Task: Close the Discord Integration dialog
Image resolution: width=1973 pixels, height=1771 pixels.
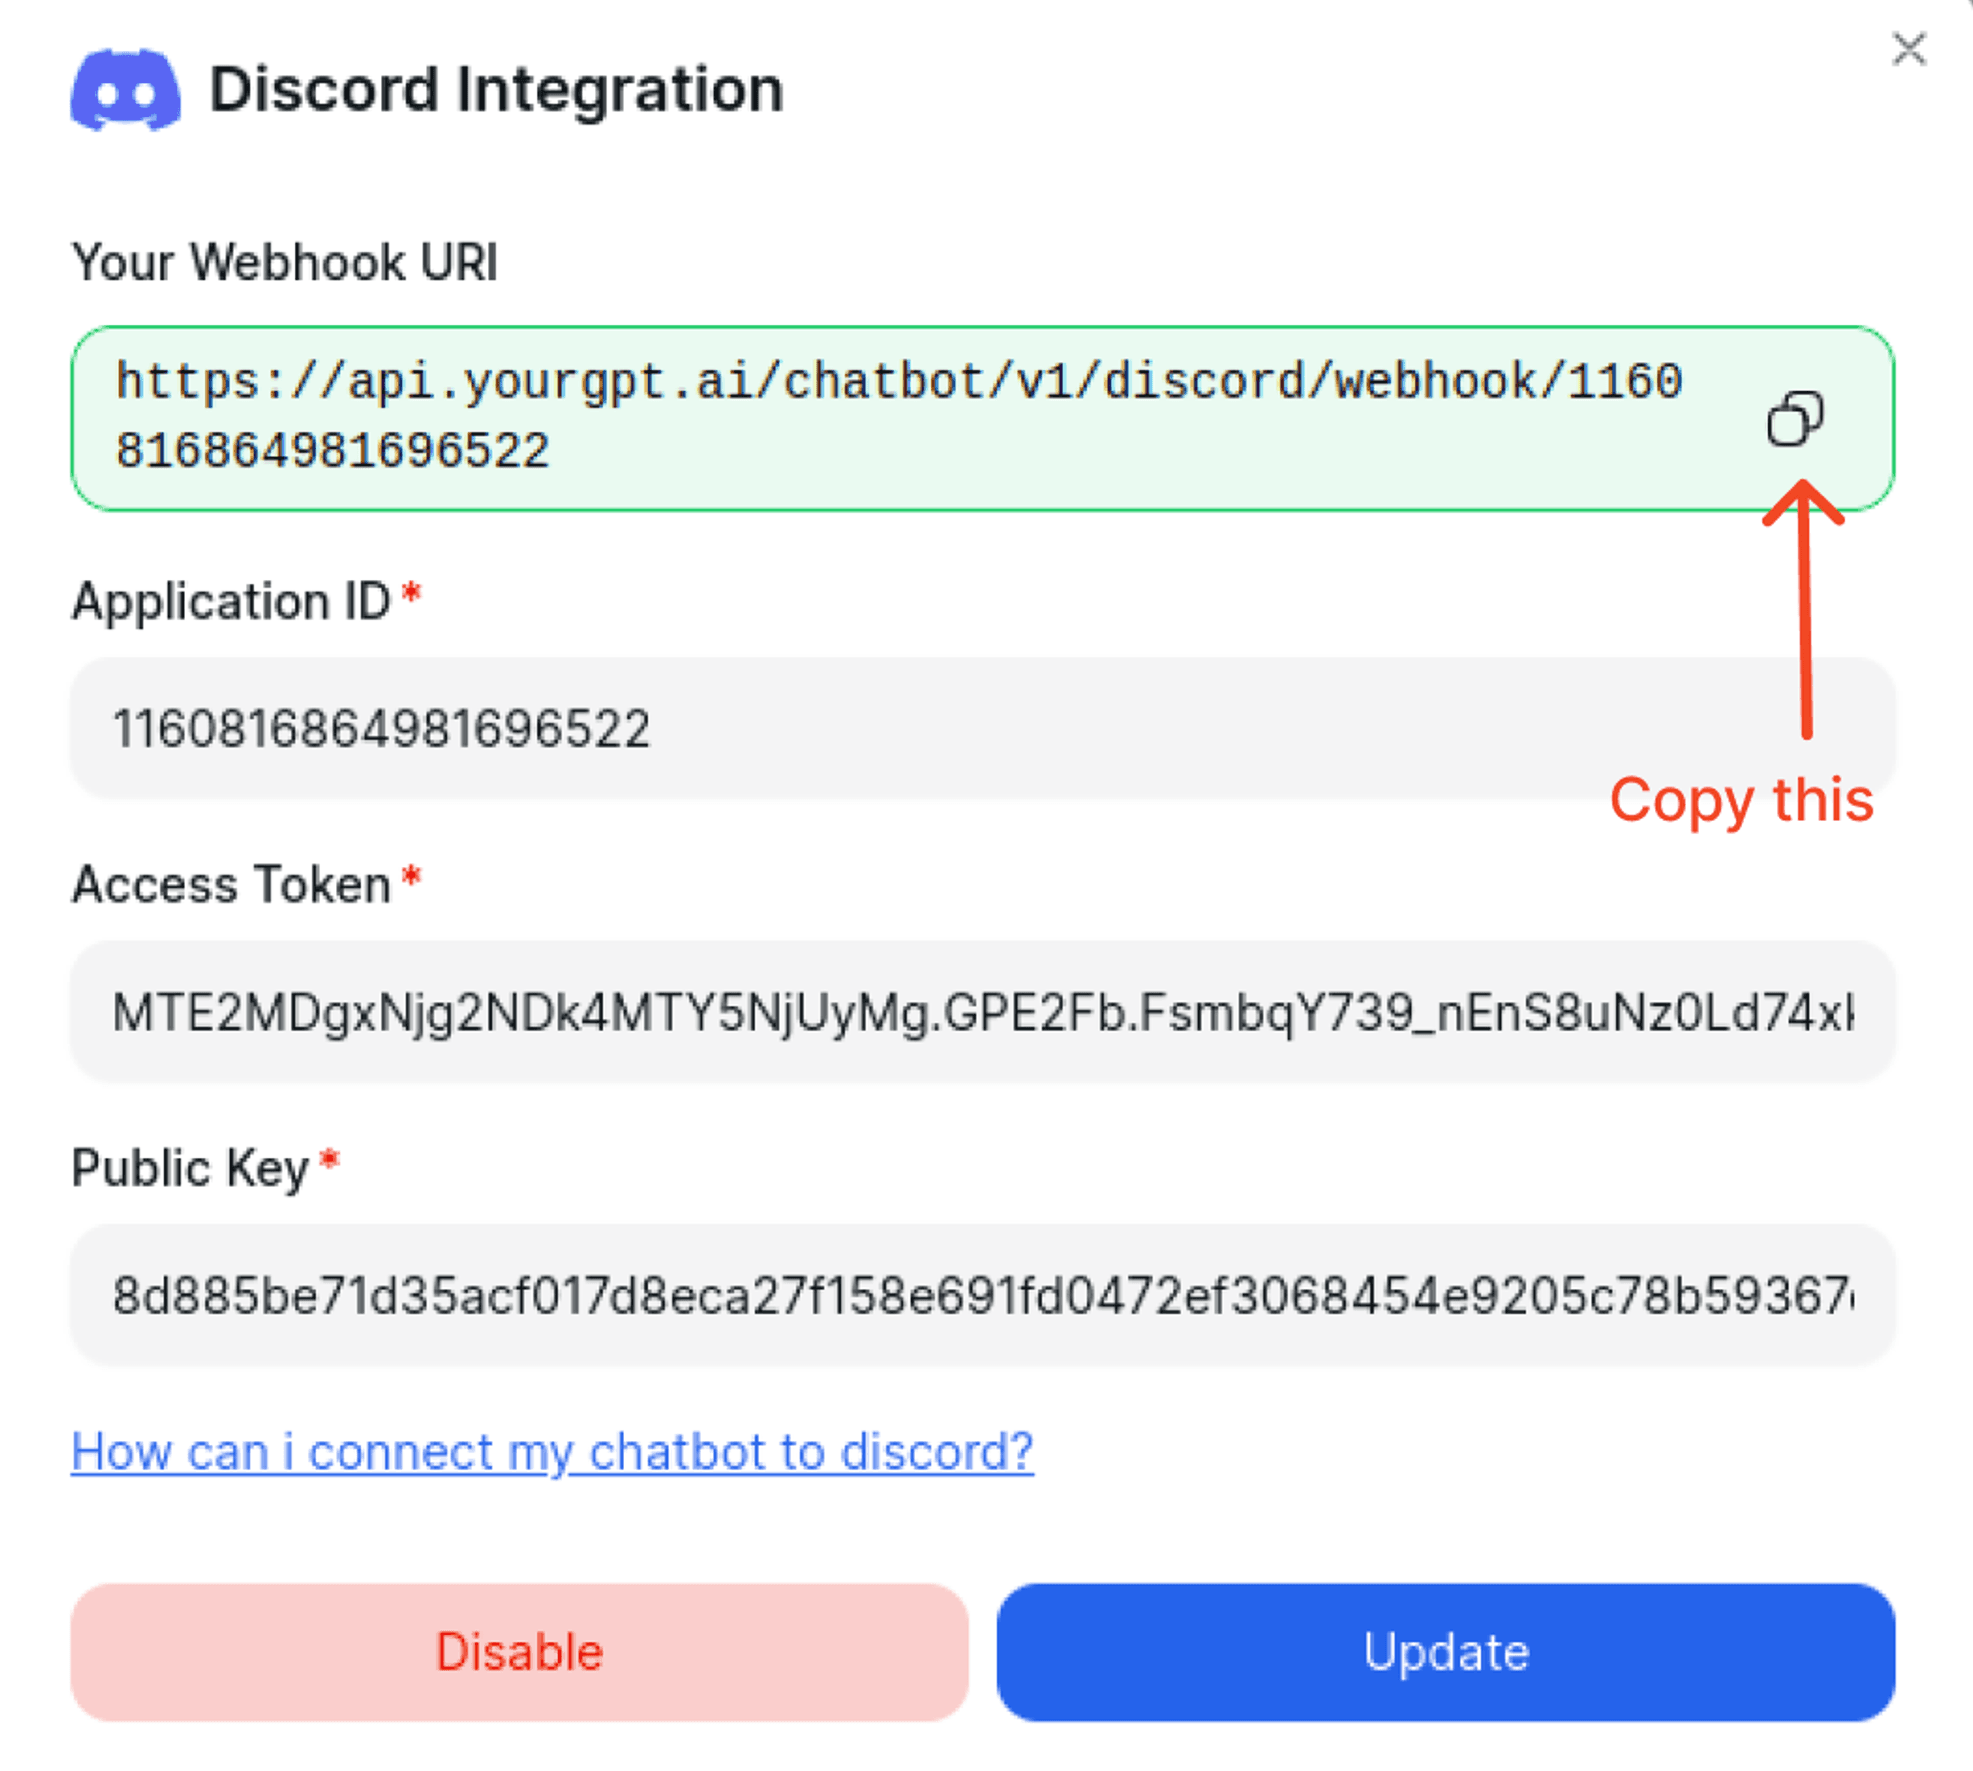Action: click(1909, 49)
